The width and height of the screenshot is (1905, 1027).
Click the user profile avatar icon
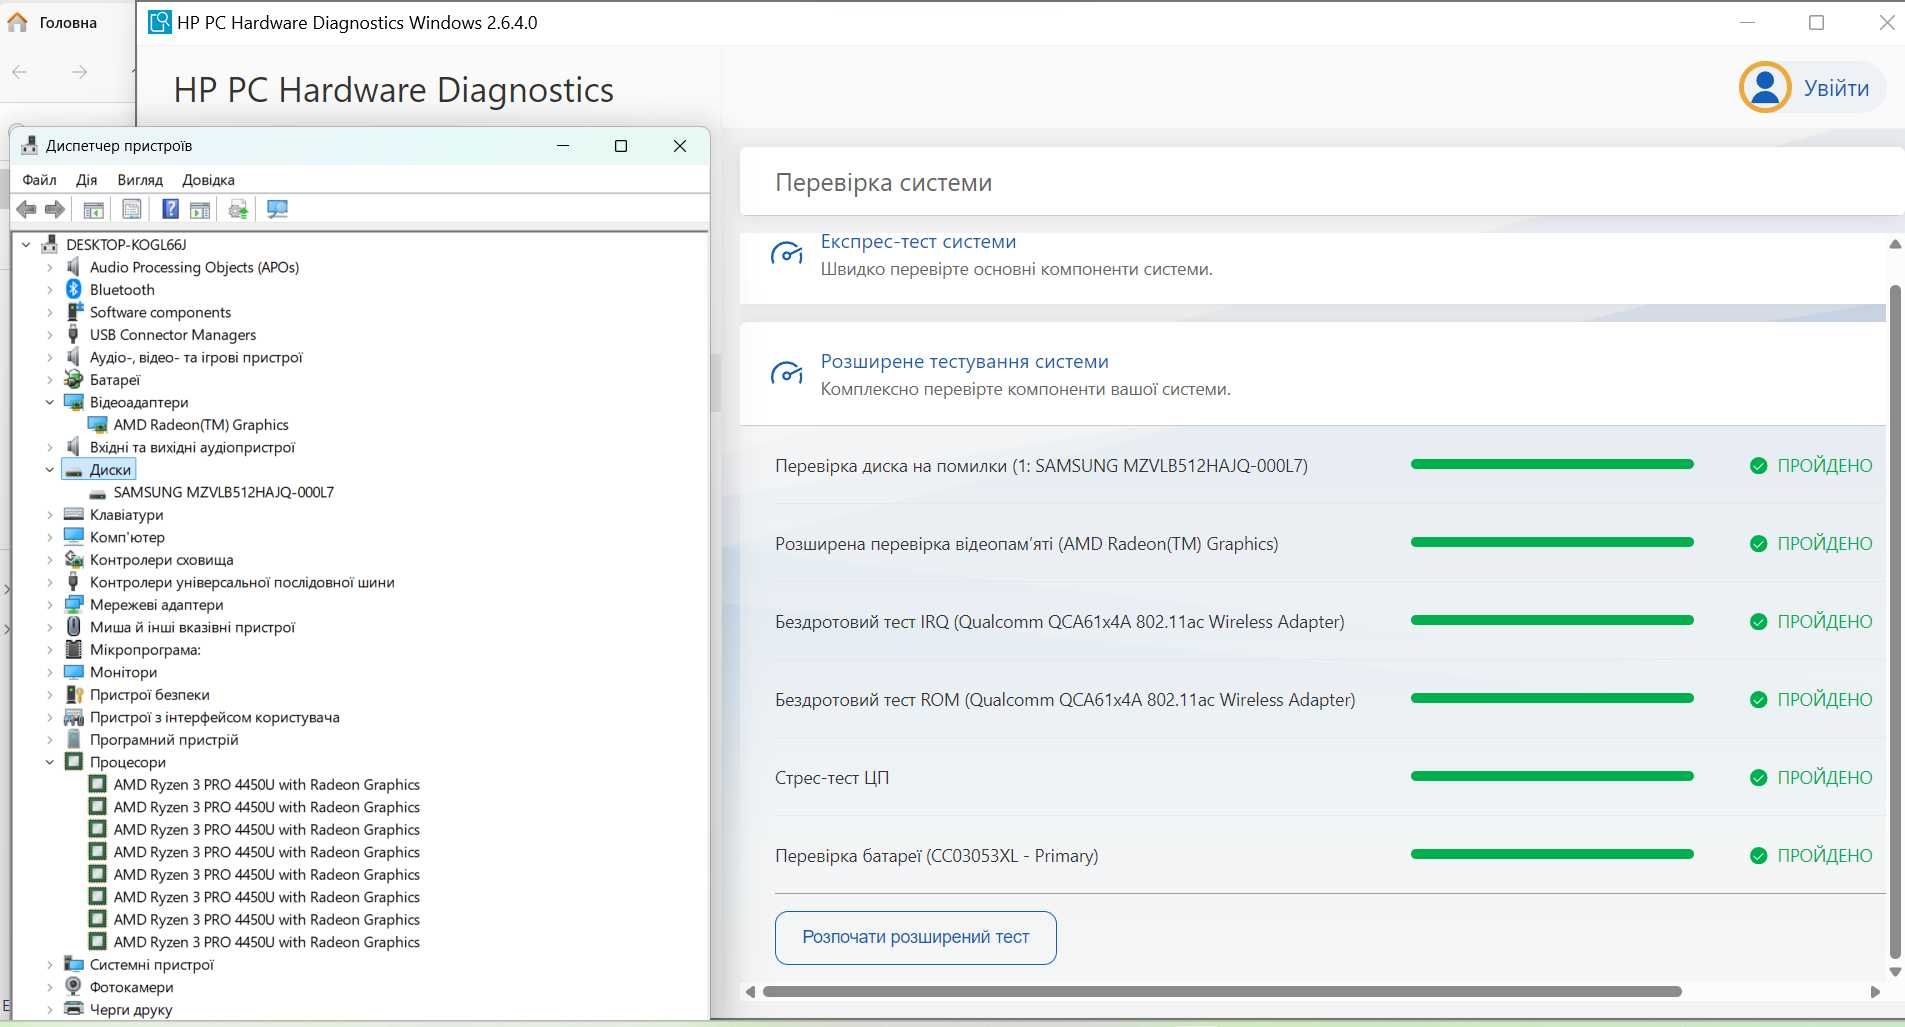(x=1765, y=87)
